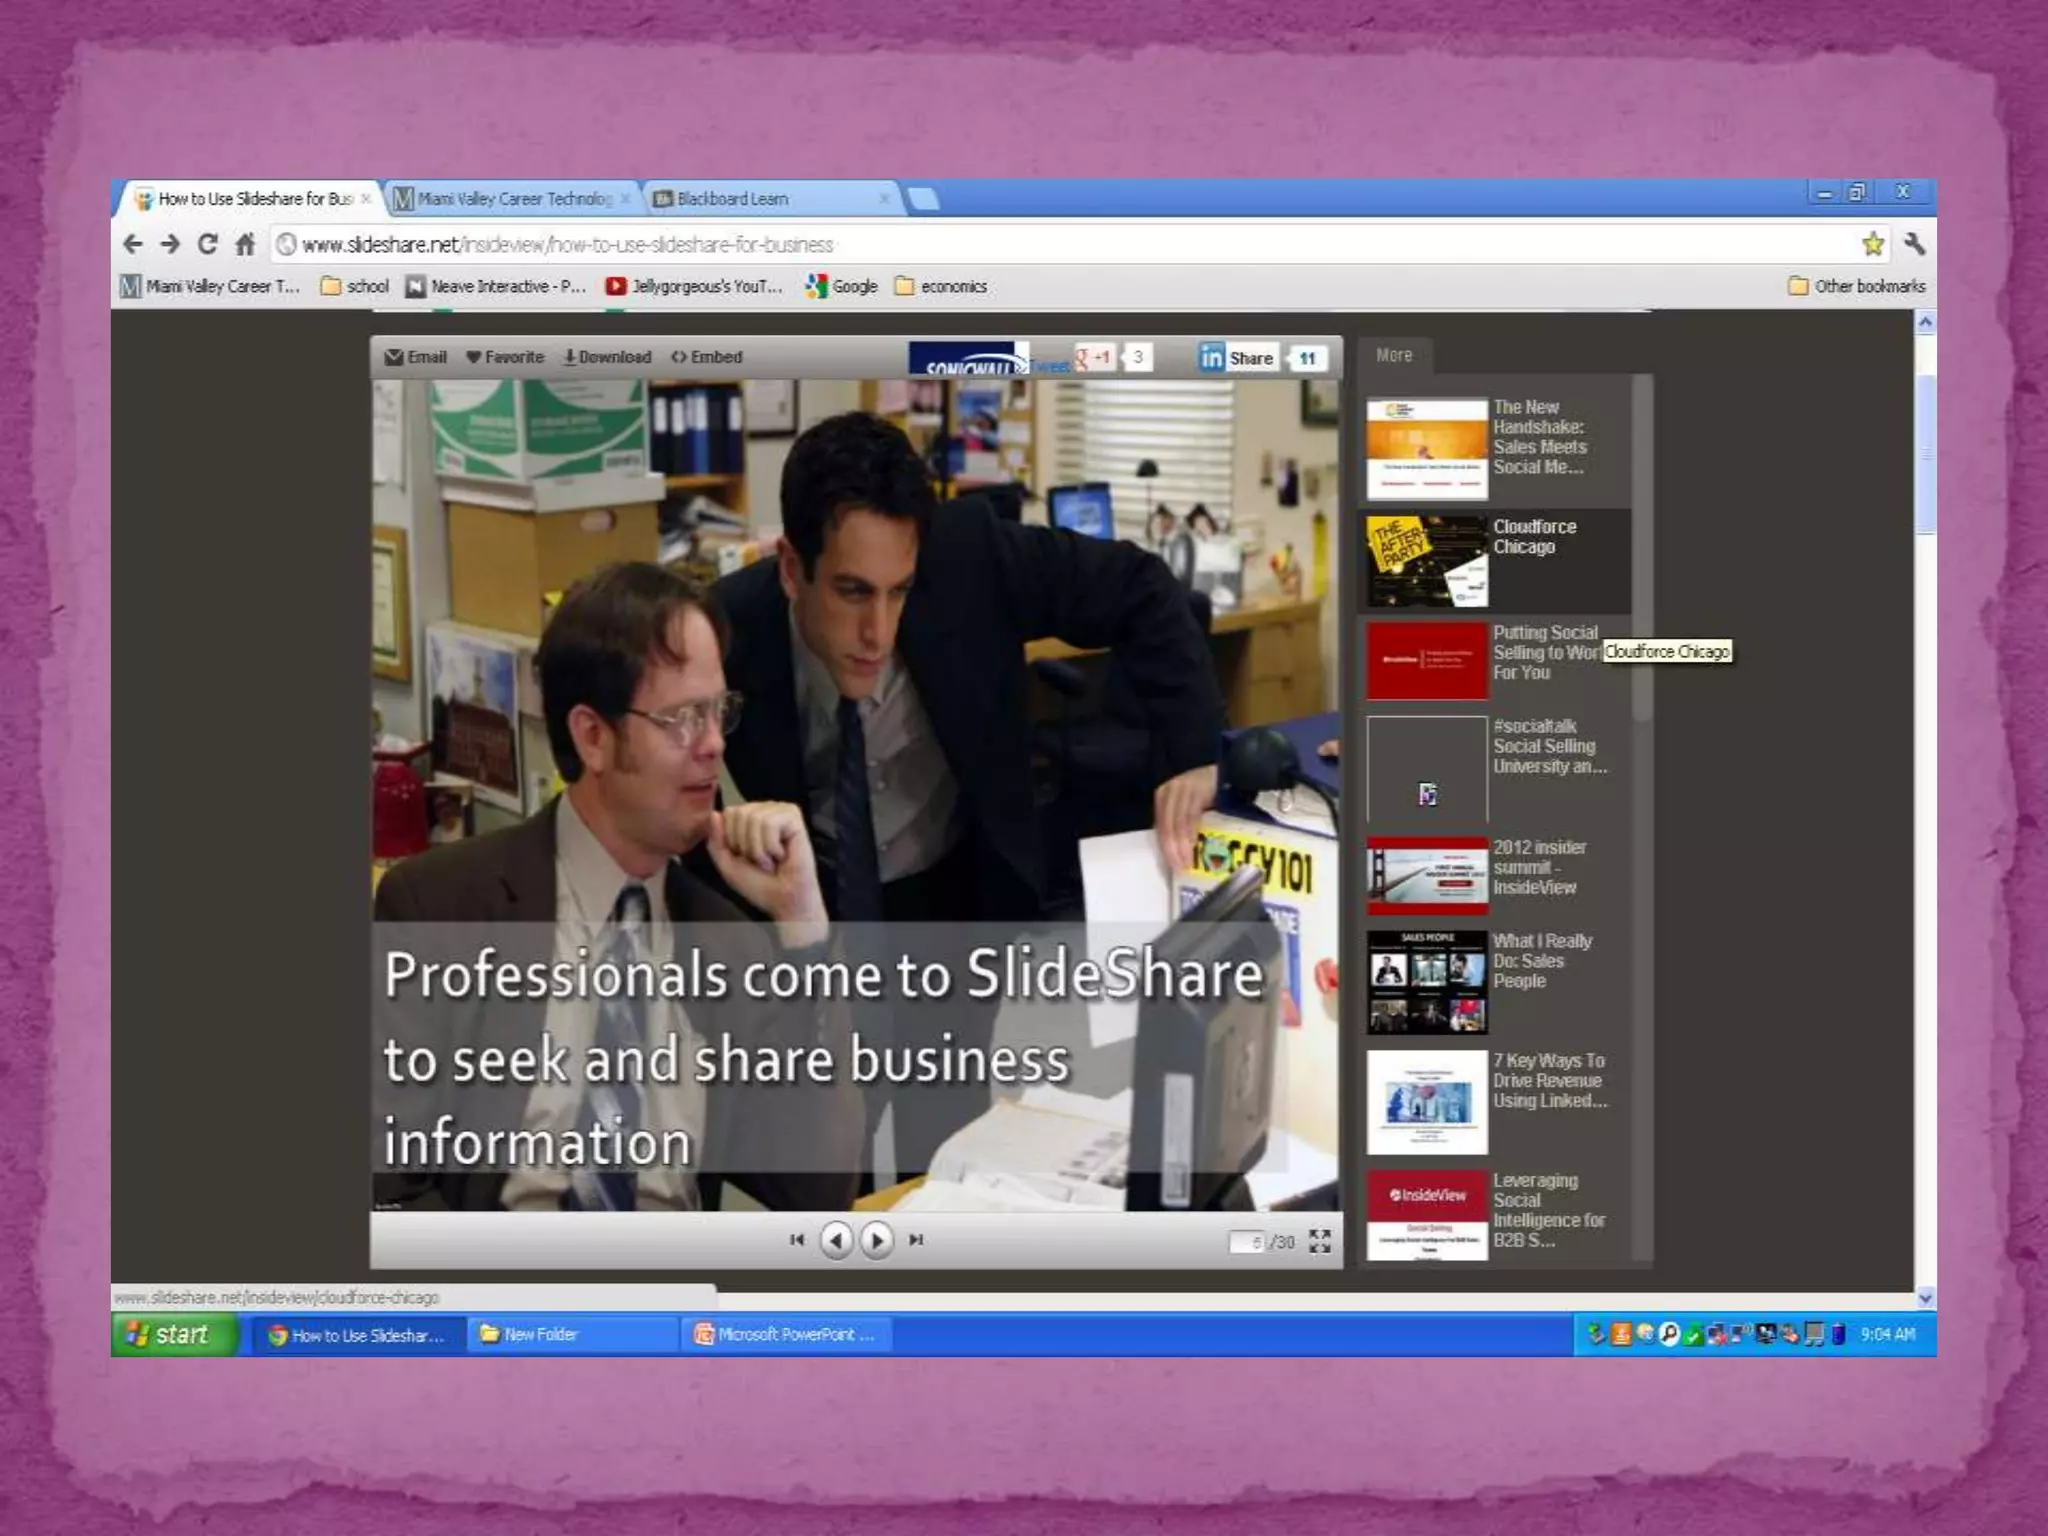
Task: Share presentation on LinkedIn
Action: tap(1237, 358)
